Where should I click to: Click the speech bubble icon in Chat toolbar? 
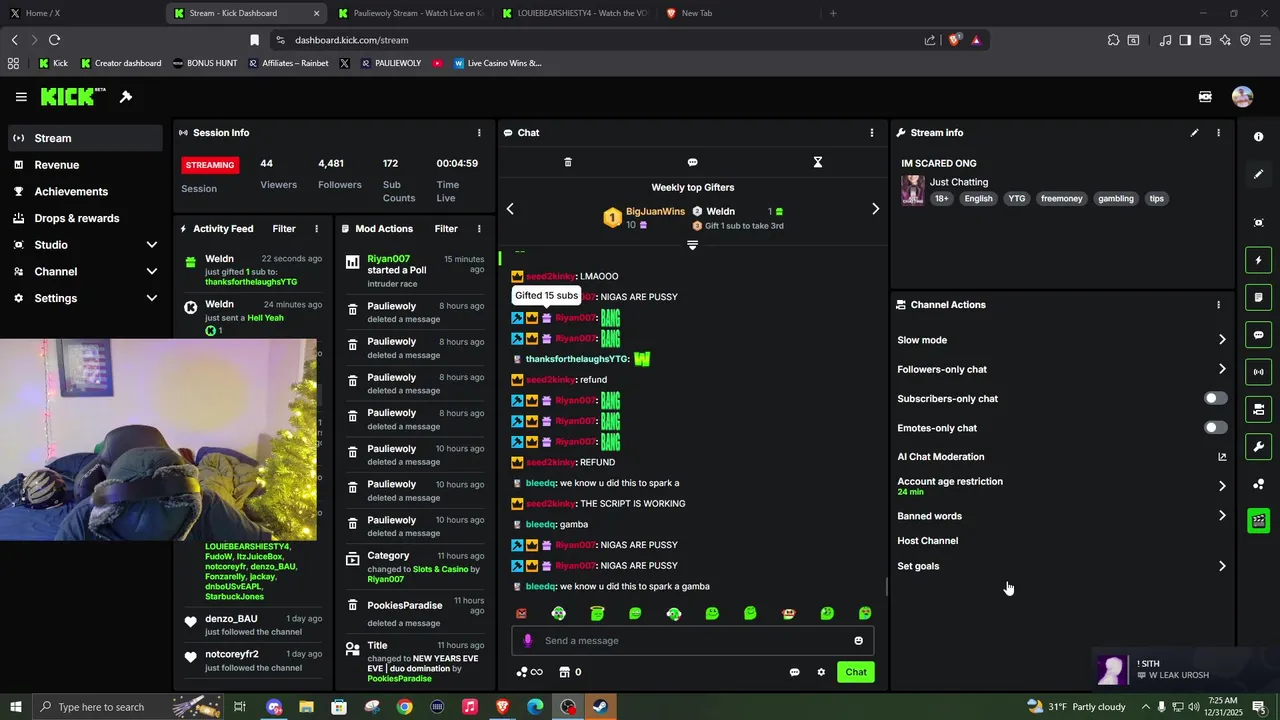click(x=692, y=162)
